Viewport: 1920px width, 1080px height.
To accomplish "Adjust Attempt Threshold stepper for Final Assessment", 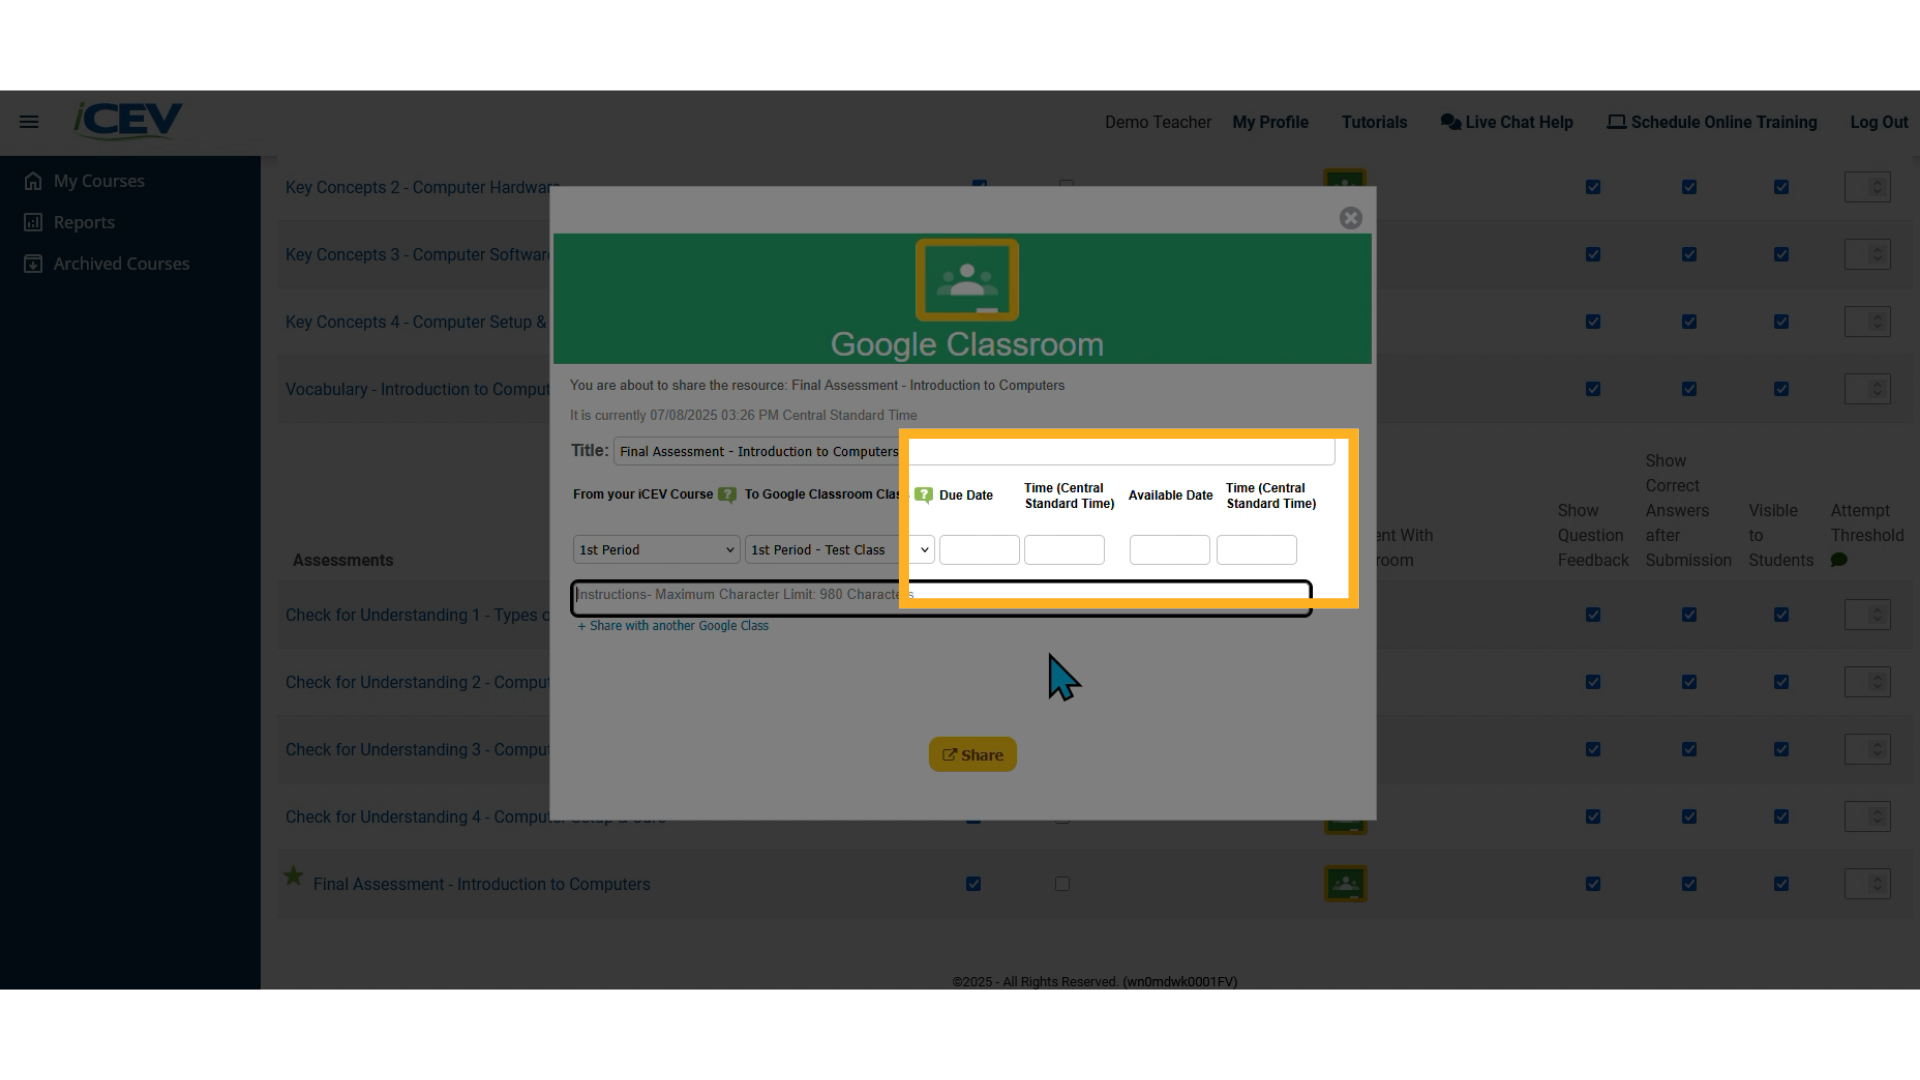I will point(1867,884).
